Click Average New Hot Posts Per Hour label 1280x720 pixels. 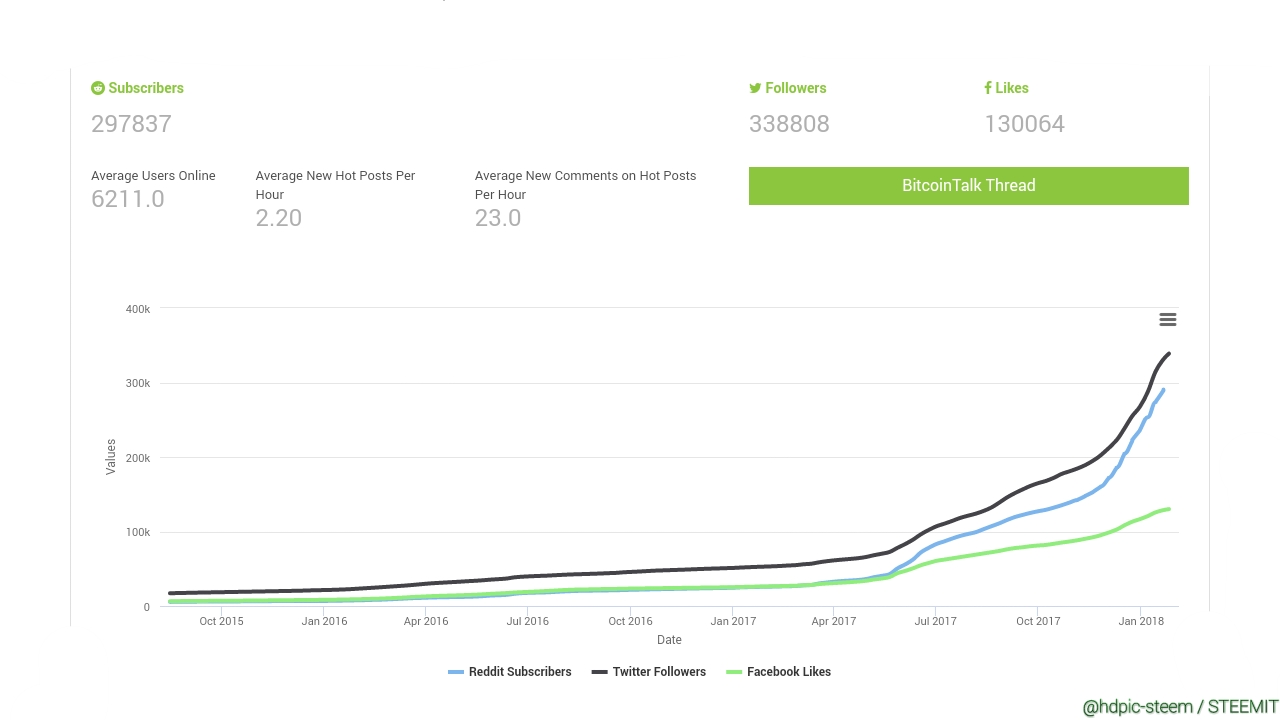(335, 185)
